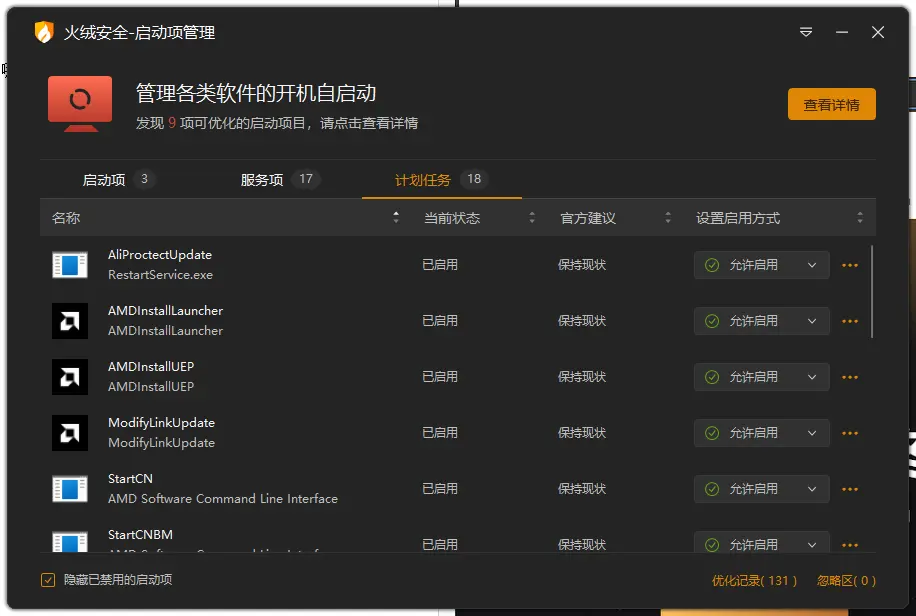
Task: Click the red monitor startup icon
Action: tap(80, 103)
